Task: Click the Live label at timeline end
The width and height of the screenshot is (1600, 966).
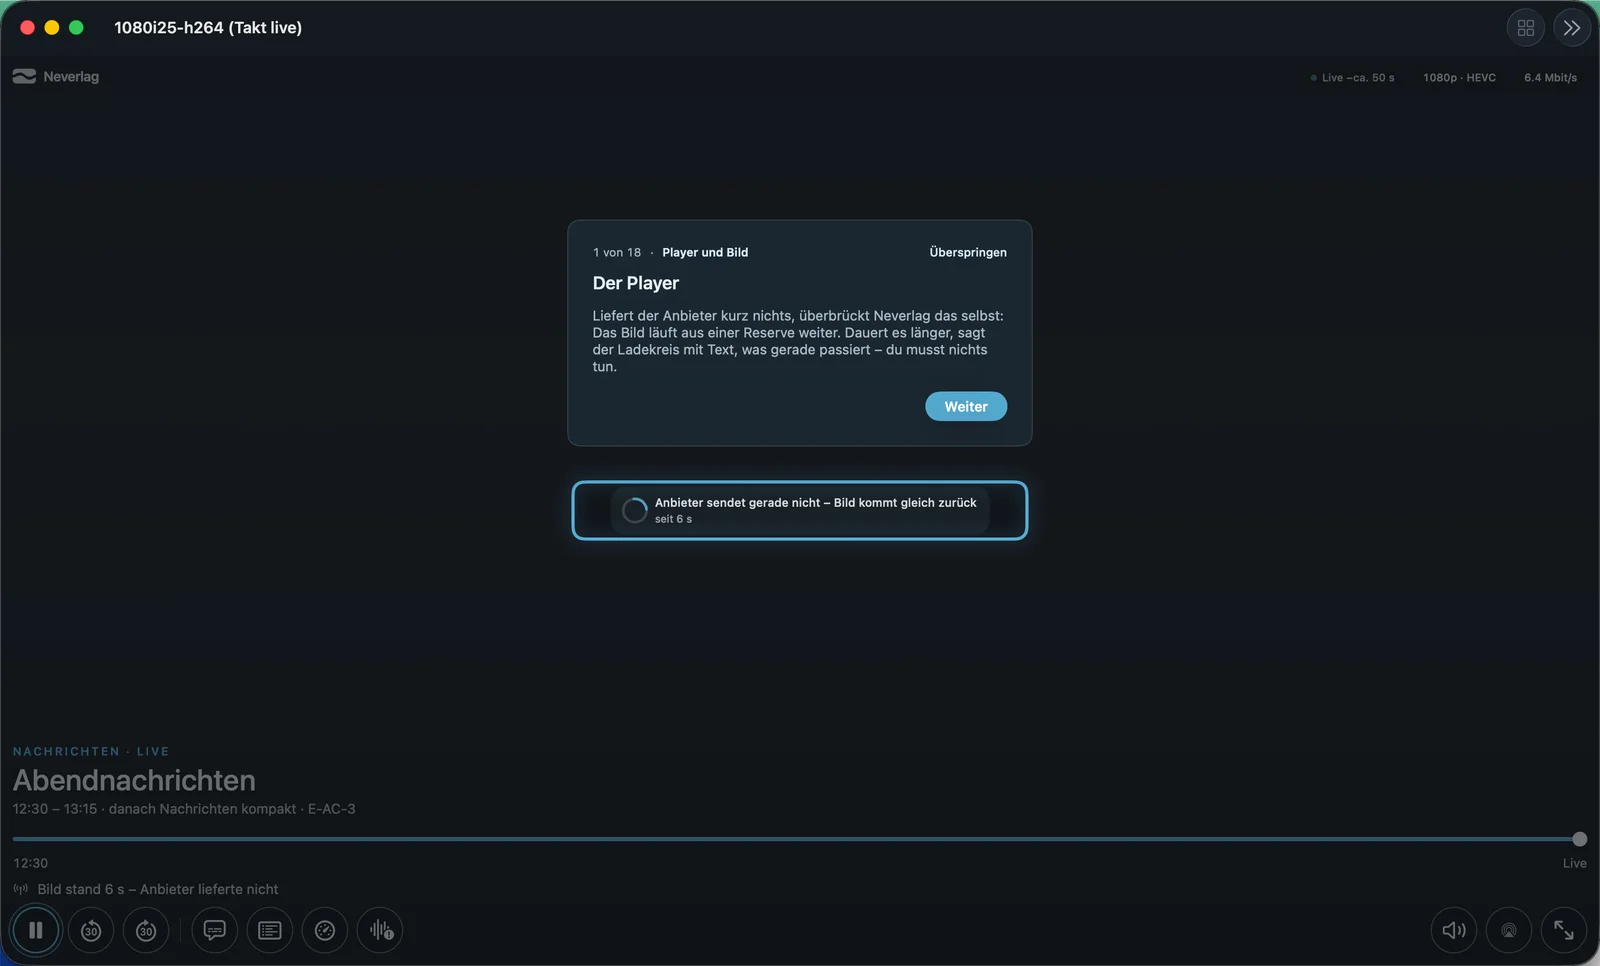Action: pos(1574,863)
